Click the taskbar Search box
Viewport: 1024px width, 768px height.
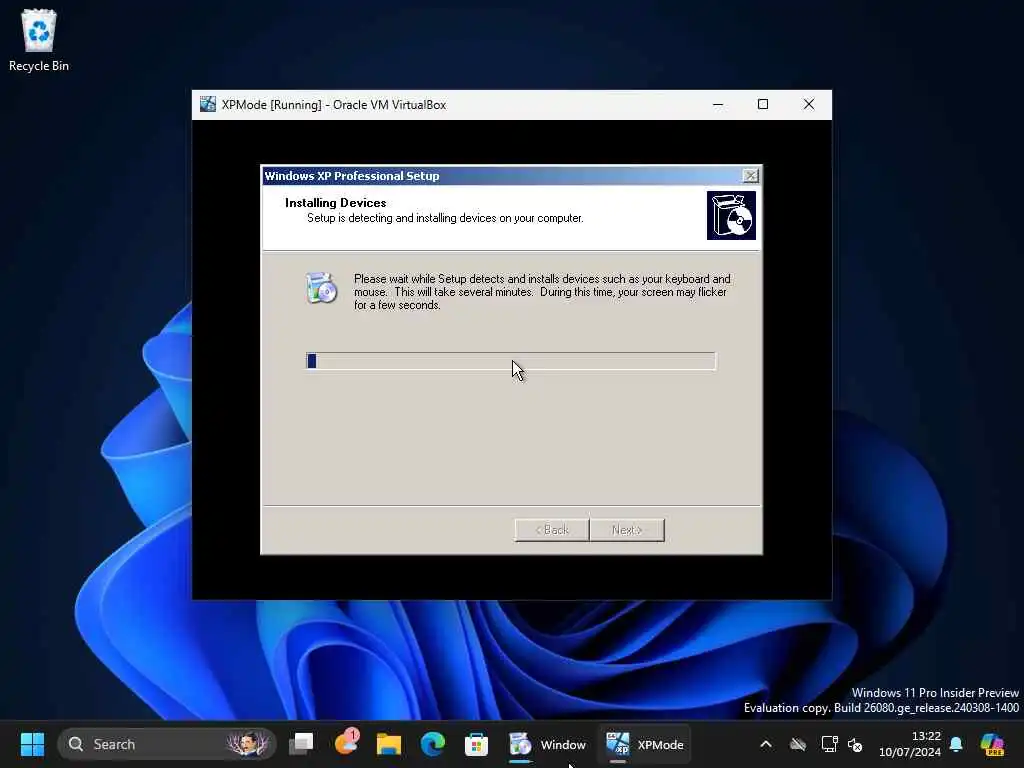pos(167,744)
